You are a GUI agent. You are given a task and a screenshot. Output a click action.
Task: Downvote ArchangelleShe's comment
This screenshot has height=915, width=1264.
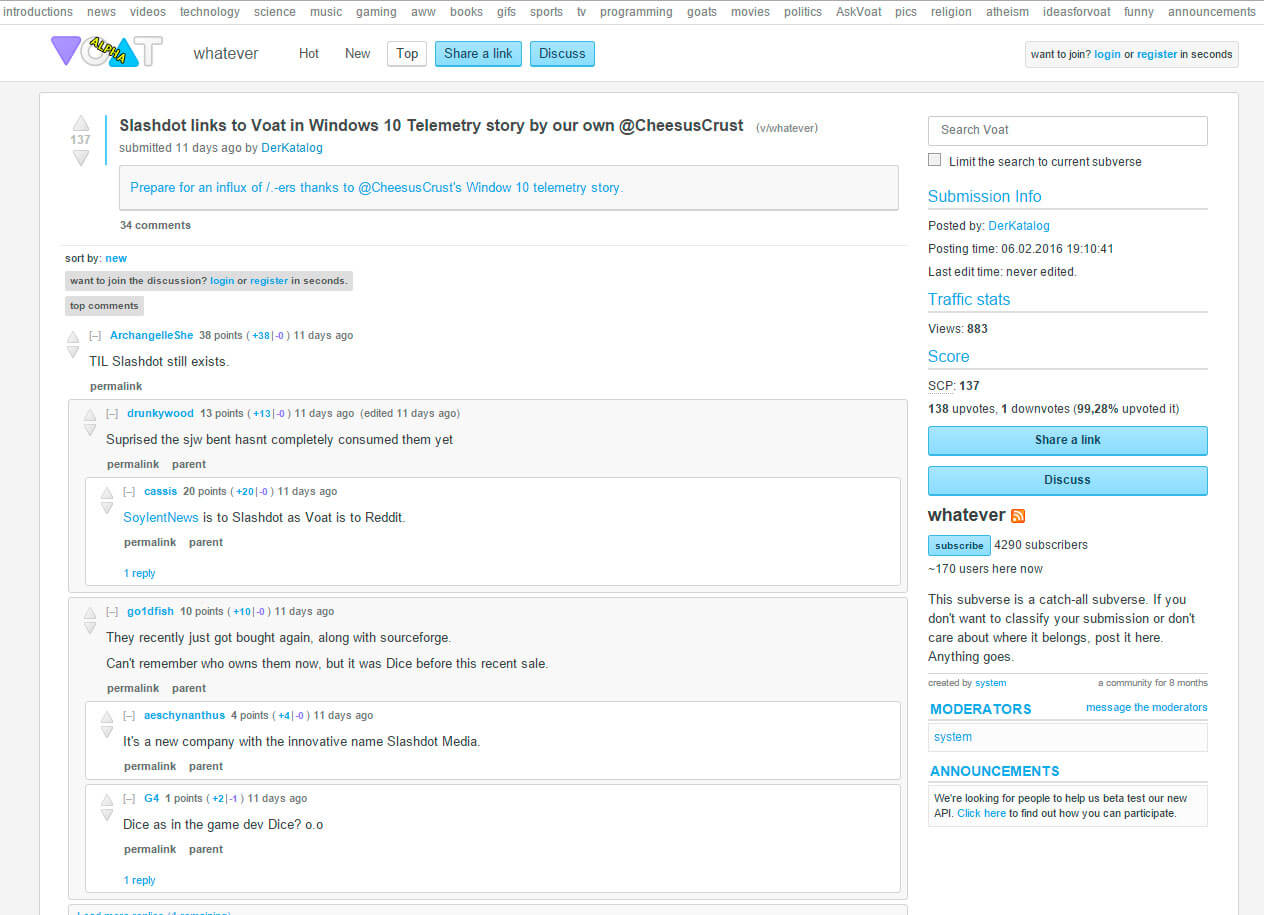click(x=73, y=352)
